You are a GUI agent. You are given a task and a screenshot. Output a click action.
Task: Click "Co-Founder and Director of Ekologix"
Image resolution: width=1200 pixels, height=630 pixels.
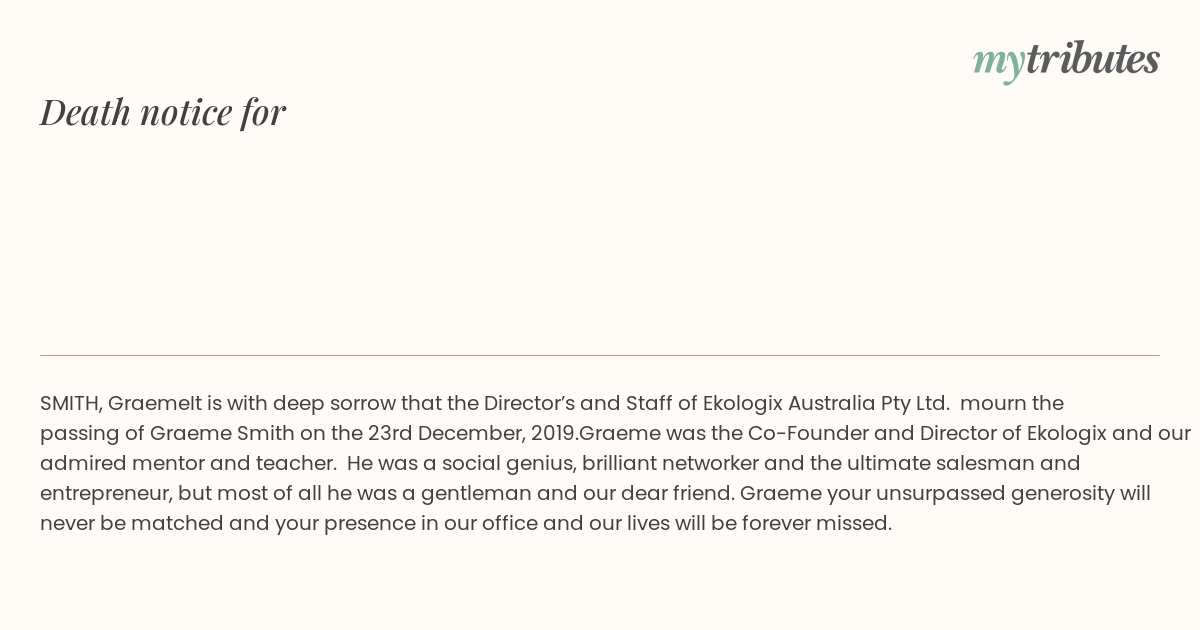[x=921, y=433]
